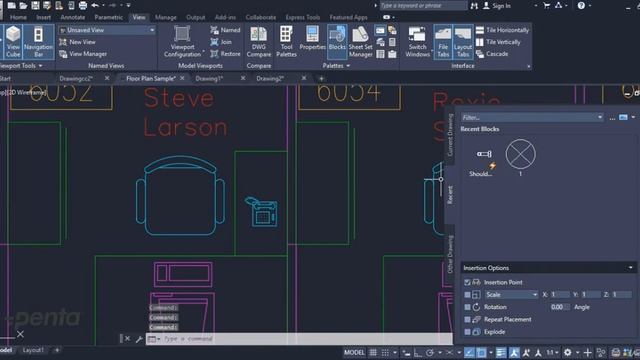
Task: Open the Properties palette
Action: [312, 38]
